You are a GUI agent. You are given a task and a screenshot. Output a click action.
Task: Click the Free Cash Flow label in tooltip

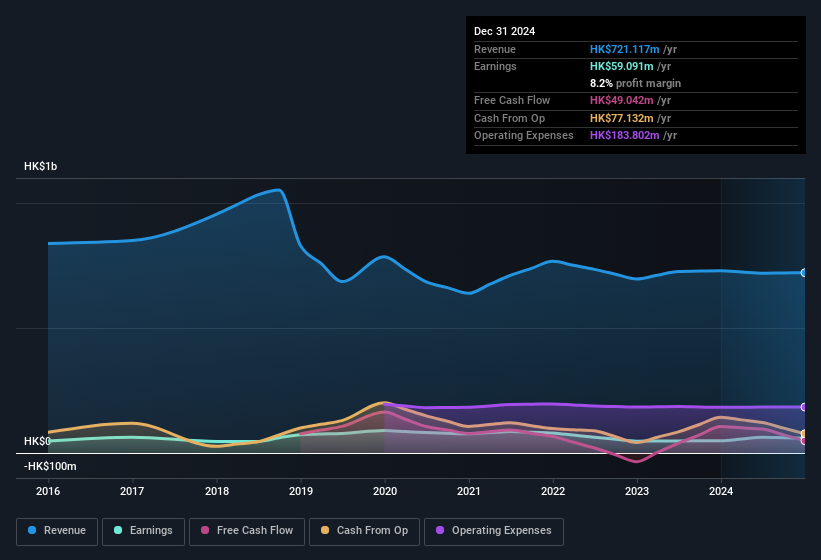[512, 100]
